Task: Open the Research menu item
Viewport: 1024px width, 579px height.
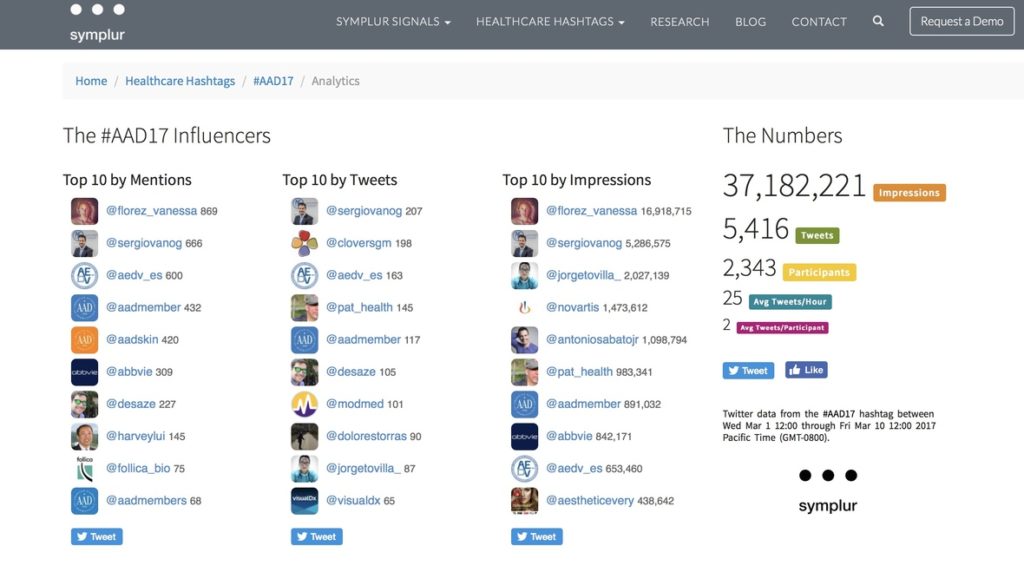Action: [680, 22]
